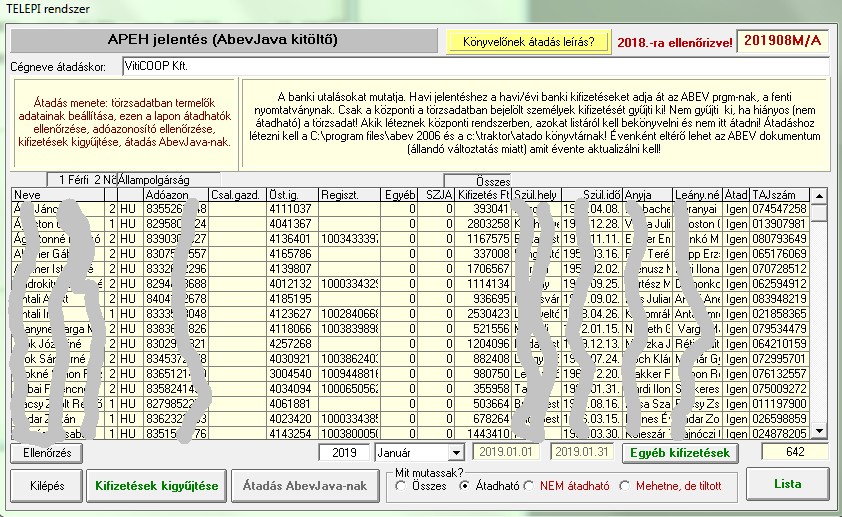Click TAJszám cell 079534479
842x517 pixels.
coord(780,329)
